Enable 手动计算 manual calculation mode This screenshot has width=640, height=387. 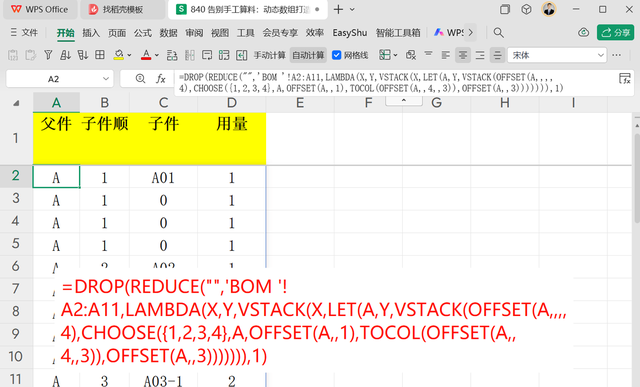[269, 55]
